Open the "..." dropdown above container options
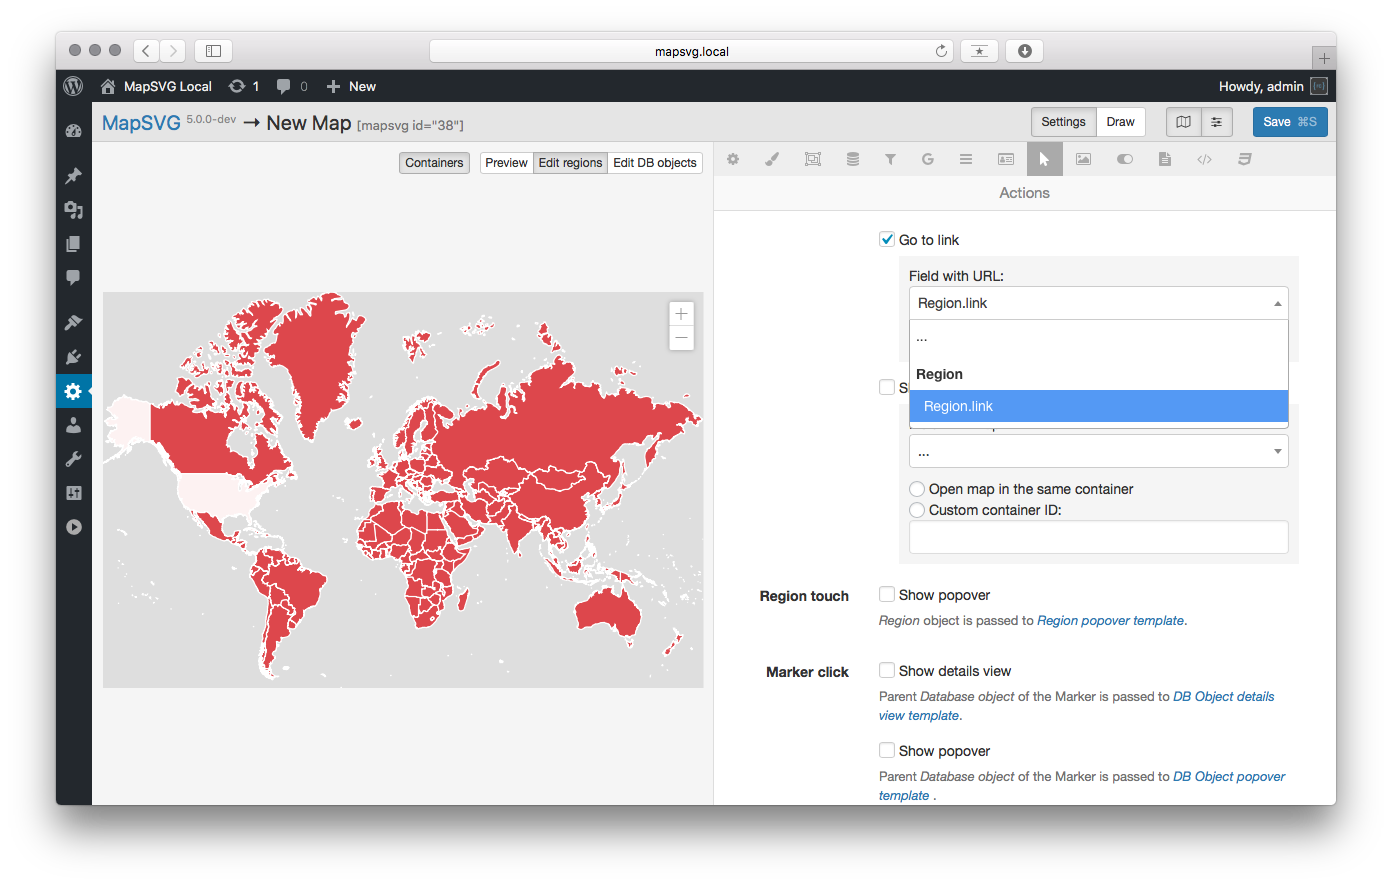 (1098, 452)
